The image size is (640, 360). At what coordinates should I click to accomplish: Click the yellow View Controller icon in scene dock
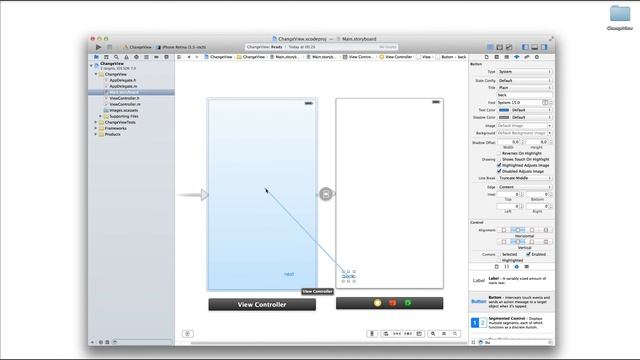pos(378,303)
